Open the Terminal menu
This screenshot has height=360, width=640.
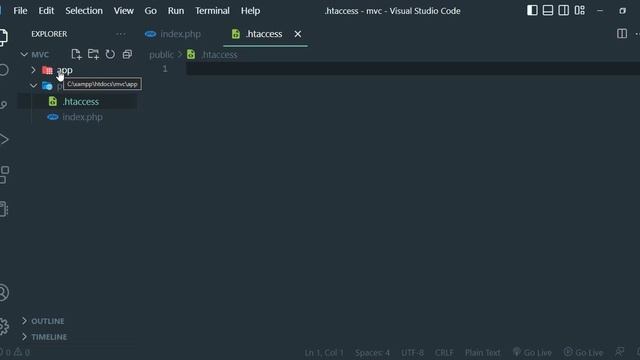[x=212, y=11]
